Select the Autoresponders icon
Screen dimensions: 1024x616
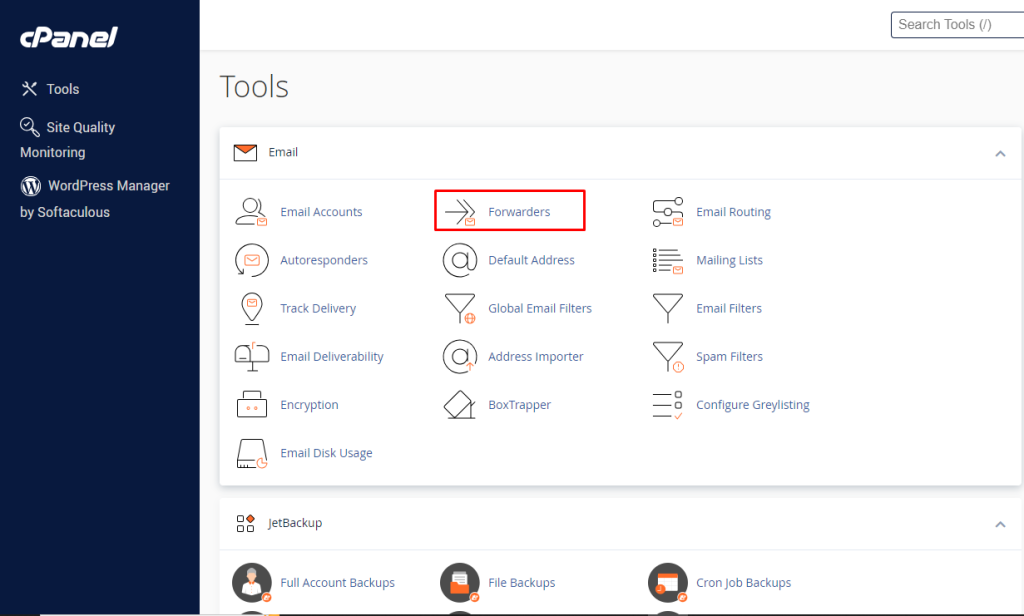point(251,259)
